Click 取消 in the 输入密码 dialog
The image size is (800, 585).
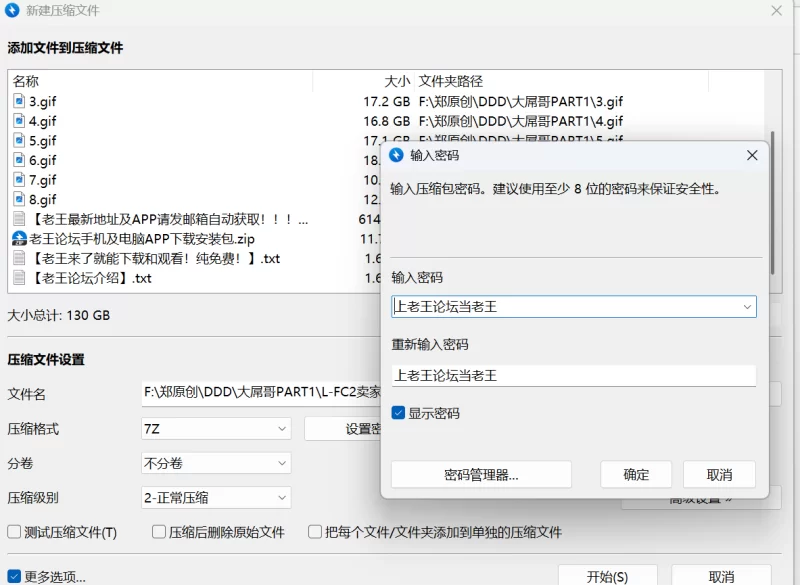click(719, 474)
